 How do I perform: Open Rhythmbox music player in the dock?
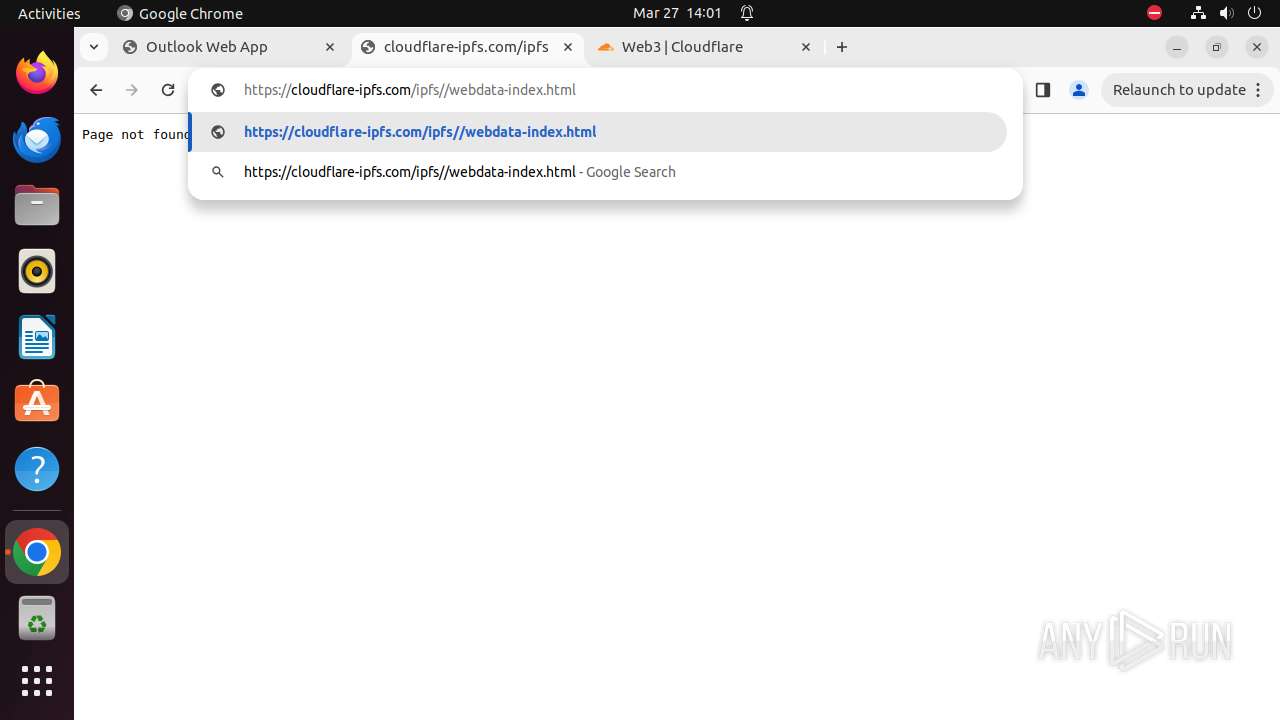click(x=37, y=271)
